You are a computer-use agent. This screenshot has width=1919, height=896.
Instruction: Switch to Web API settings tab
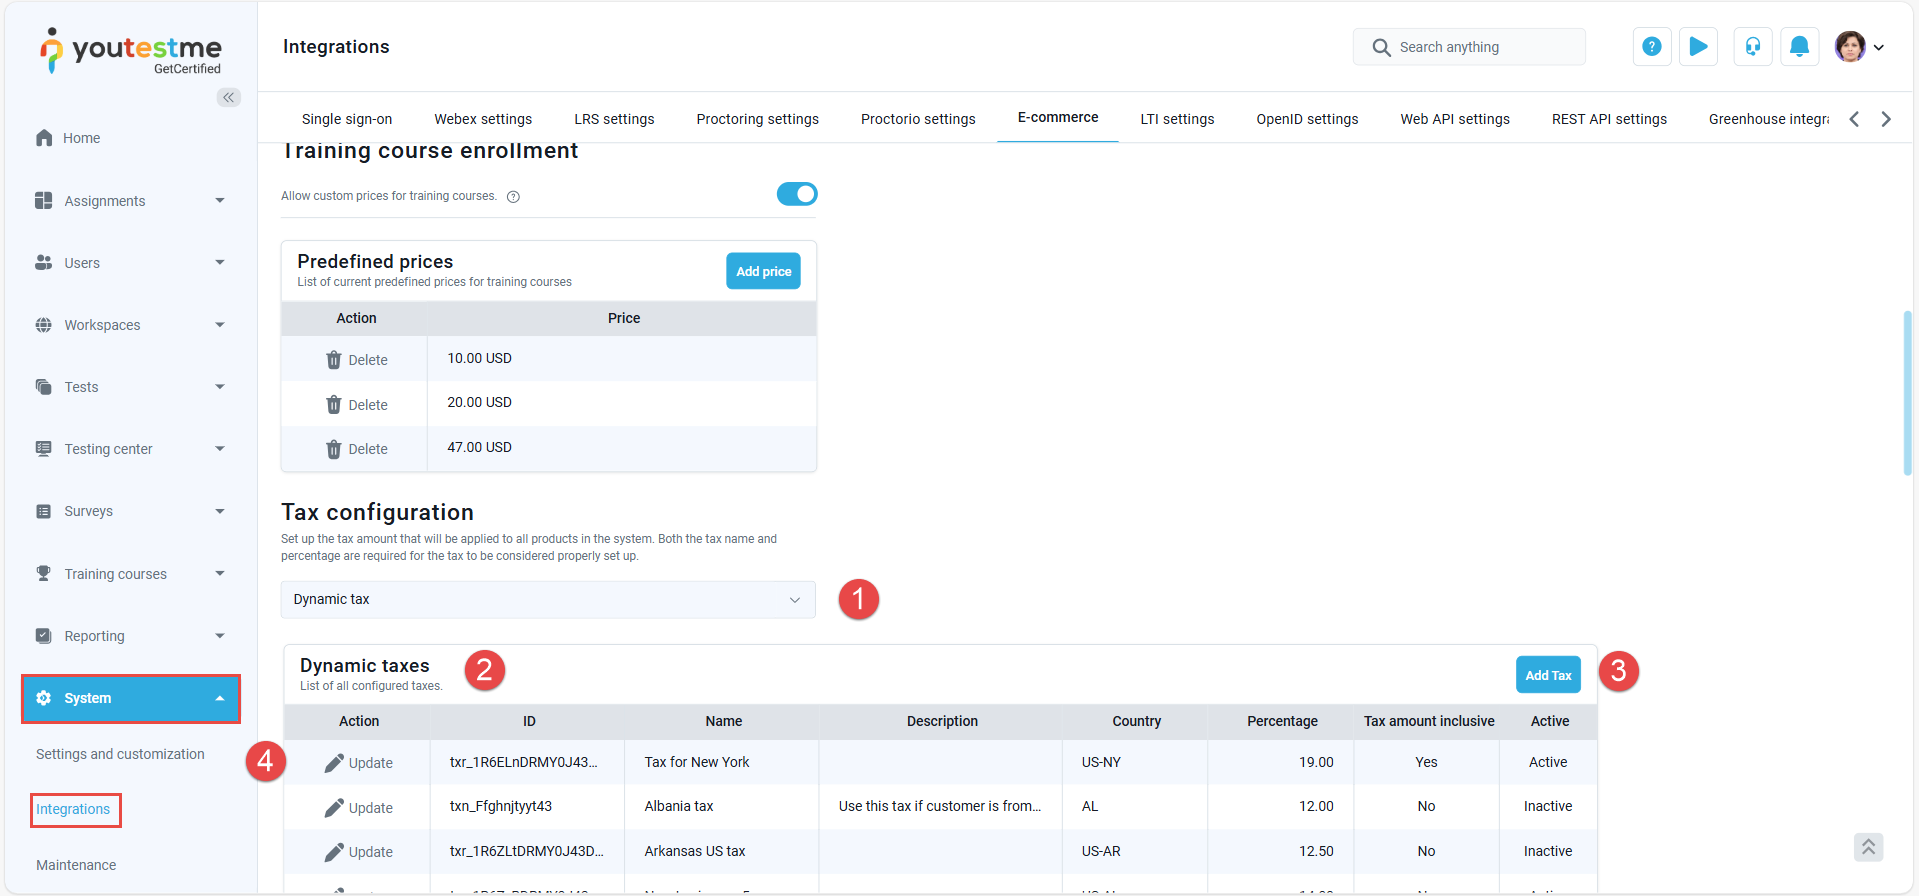click(1455, 119)
